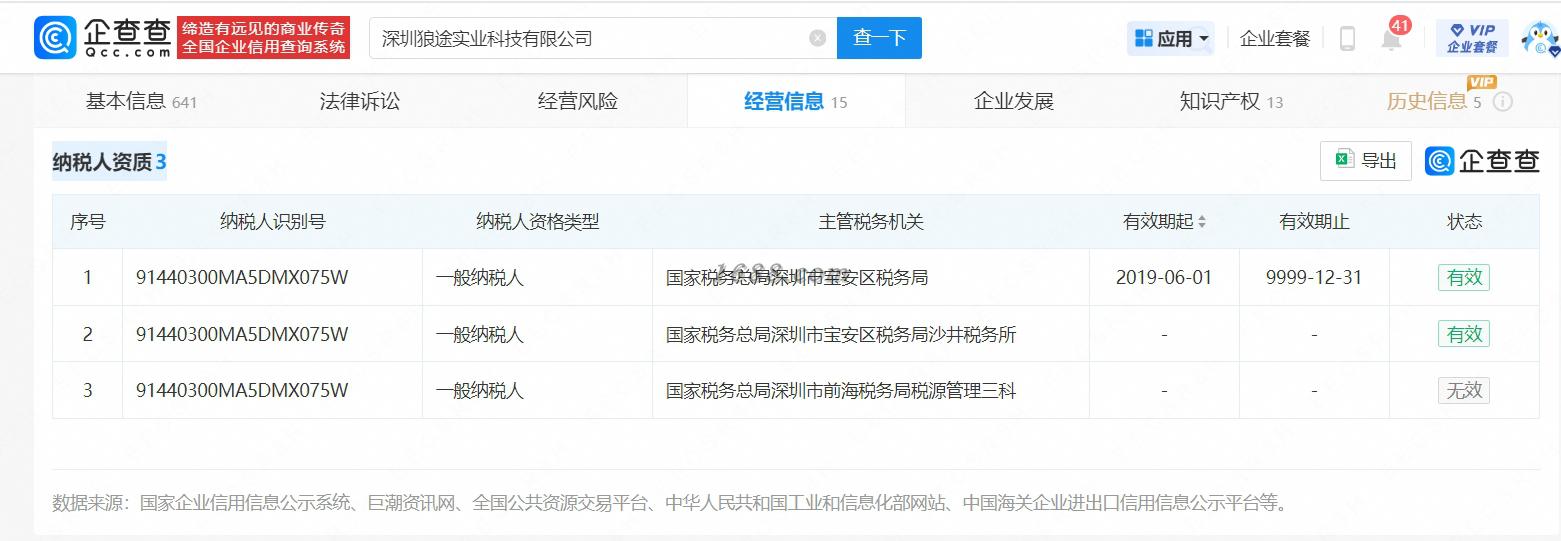Switch to 经营风险 tab
1561x541 pixels.
pyautogui.click(x=578, y=101)
